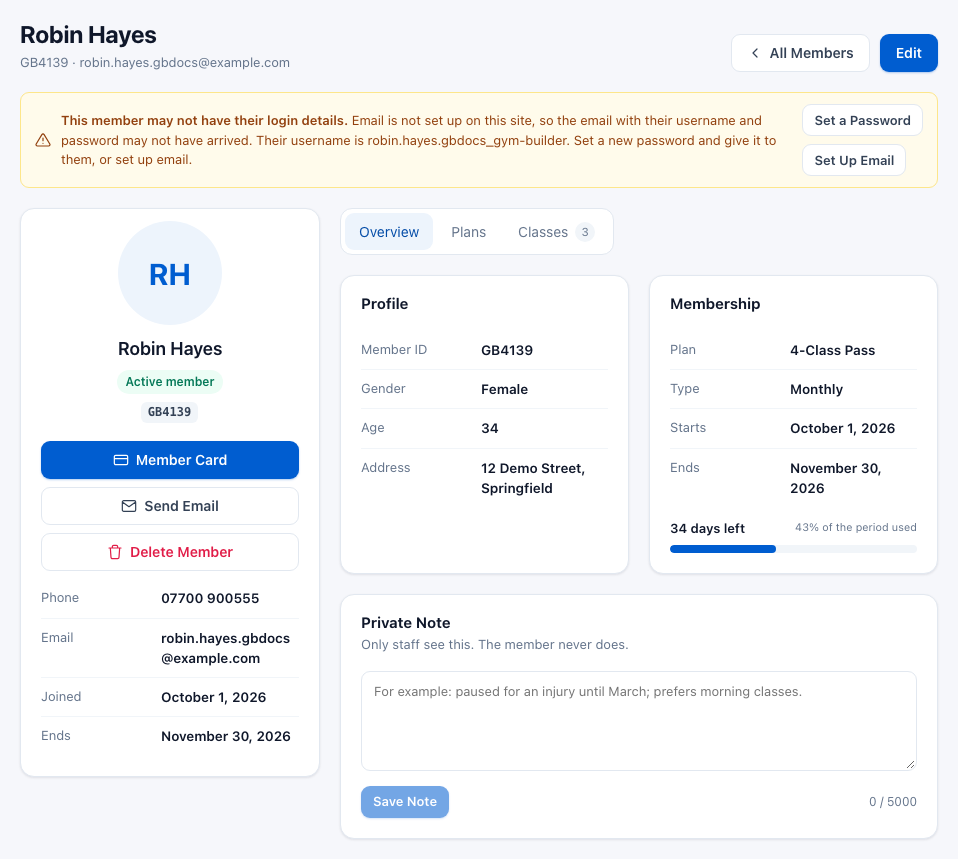Click the subtitle with ID and email
The height and width of the screenshot is (859, 958).
(155, 63)
